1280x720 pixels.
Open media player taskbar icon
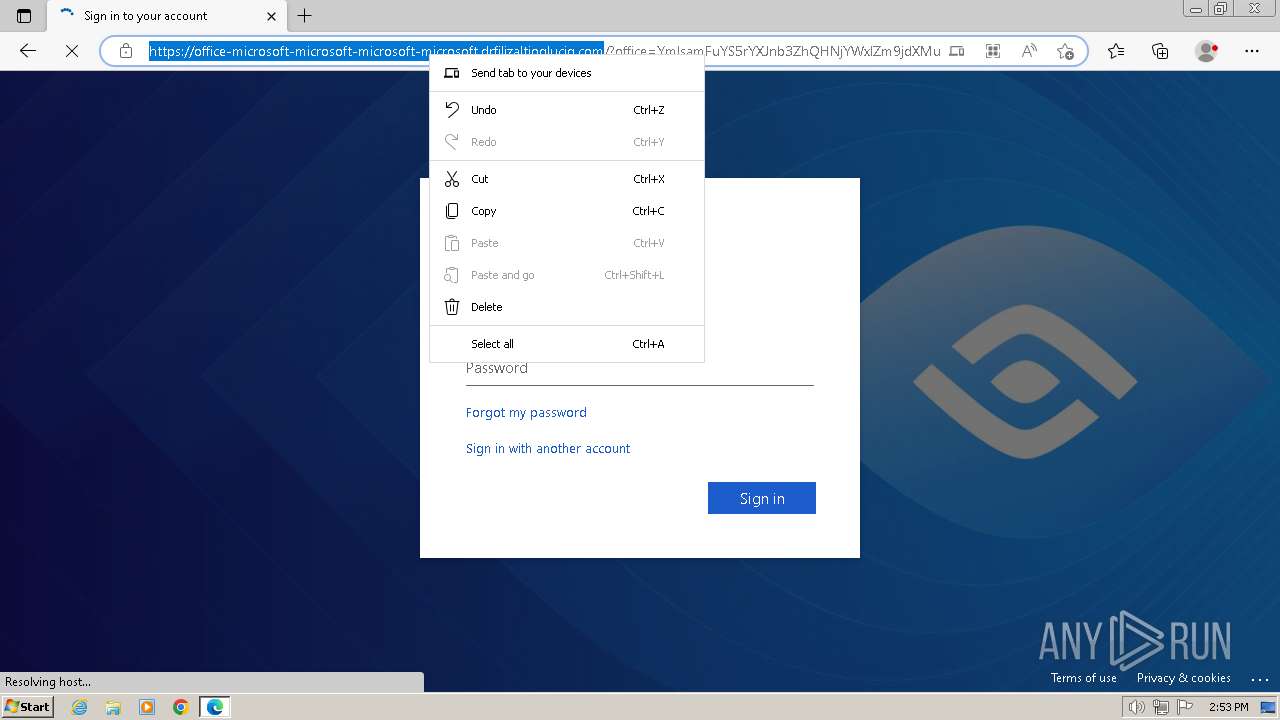147,707
